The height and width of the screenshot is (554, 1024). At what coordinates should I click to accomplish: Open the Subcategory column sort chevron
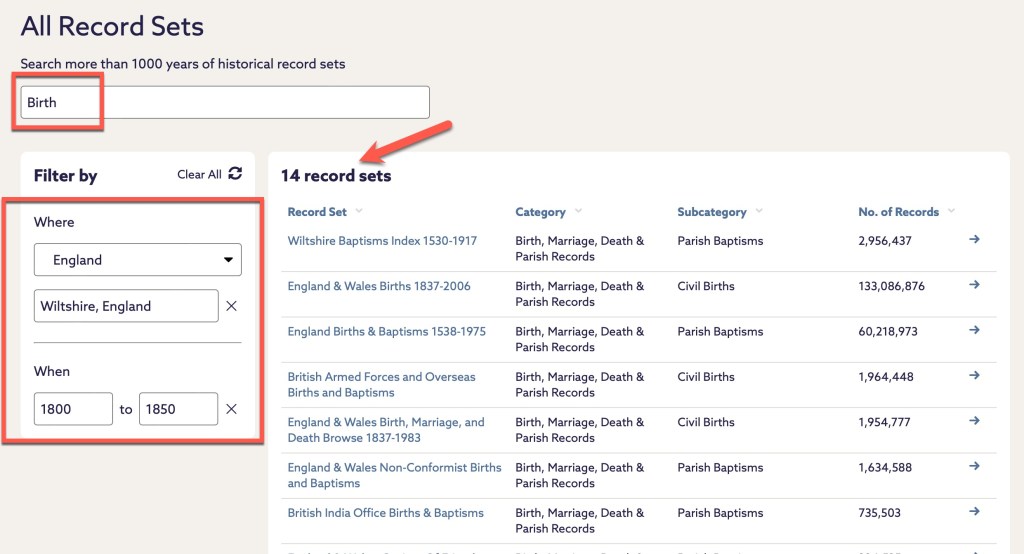point(759,211)
